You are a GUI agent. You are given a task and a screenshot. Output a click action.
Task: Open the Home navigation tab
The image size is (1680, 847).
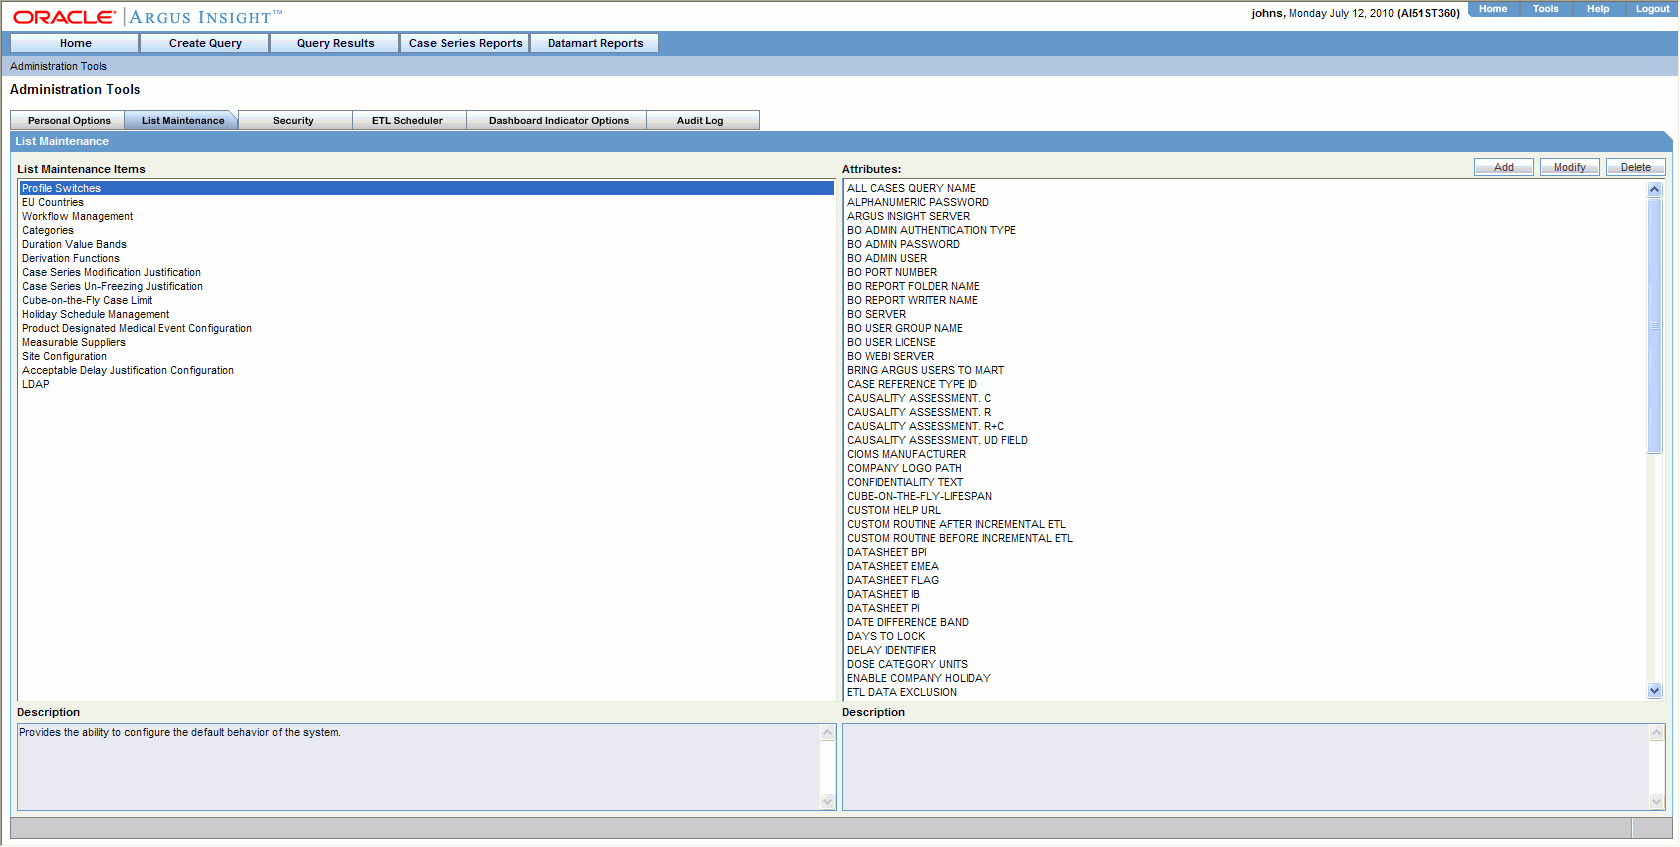click(75, 43)
